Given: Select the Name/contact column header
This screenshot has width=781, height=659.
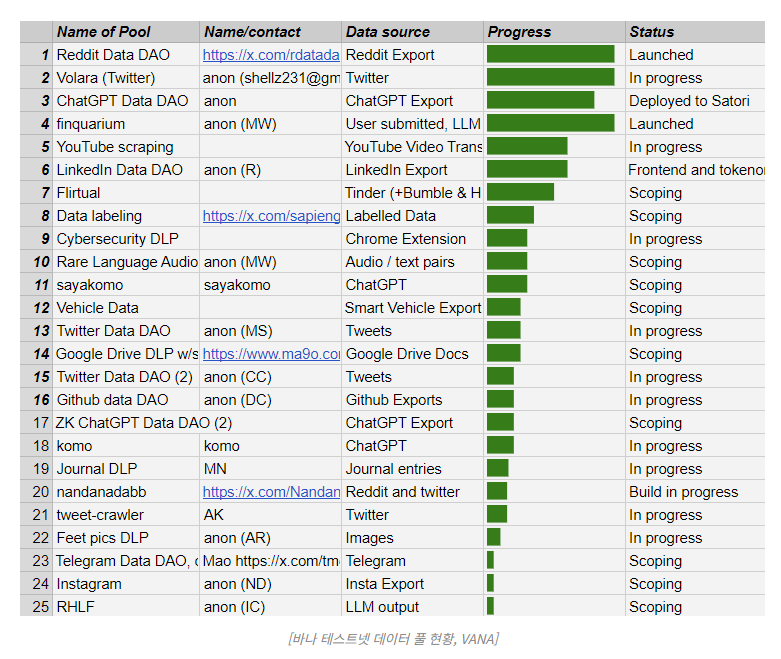Looking at the screenshot, I should (251, 32).
